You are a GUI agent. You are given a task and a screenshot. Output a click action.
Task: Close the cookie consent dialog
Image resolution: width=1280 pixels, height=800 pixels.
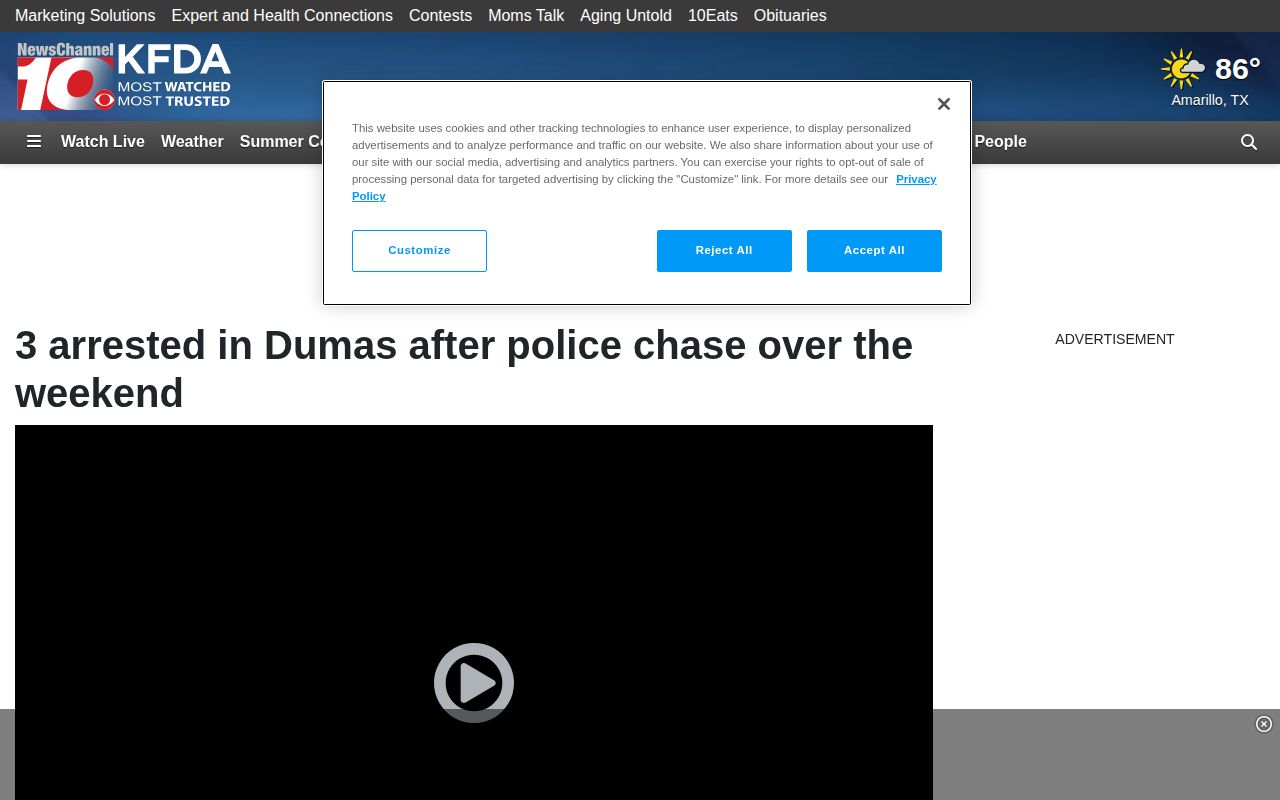coord(943,104)
